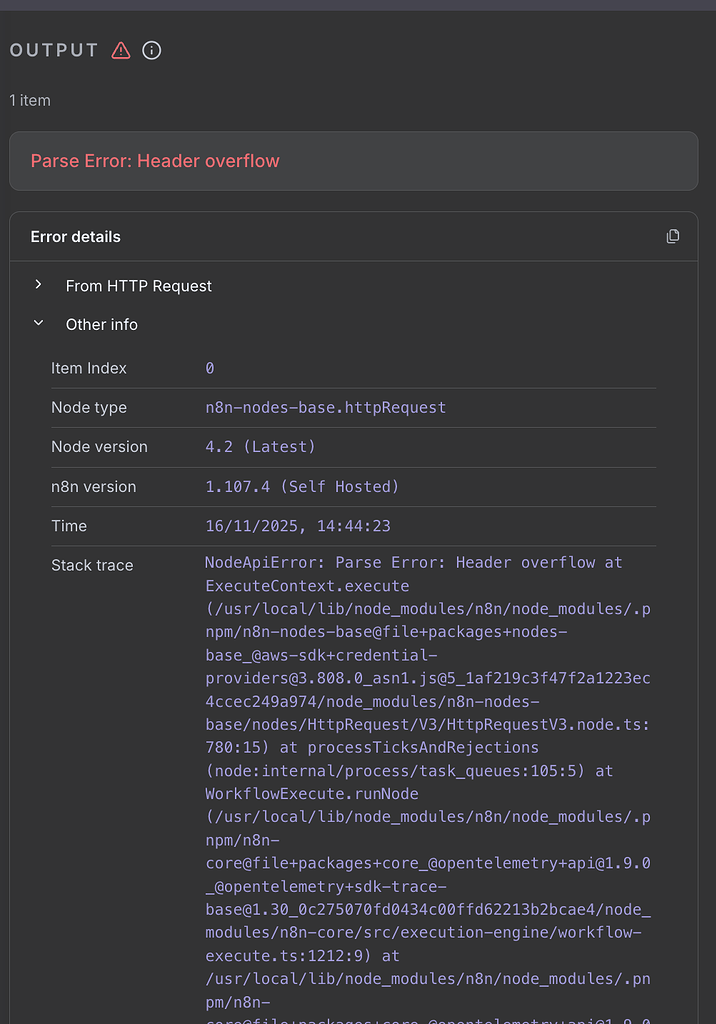The height and width of the screenshot is (1024, 716).
Task: Click the 1 item count text
Action: pyautogui.click(x=30, y=100)
